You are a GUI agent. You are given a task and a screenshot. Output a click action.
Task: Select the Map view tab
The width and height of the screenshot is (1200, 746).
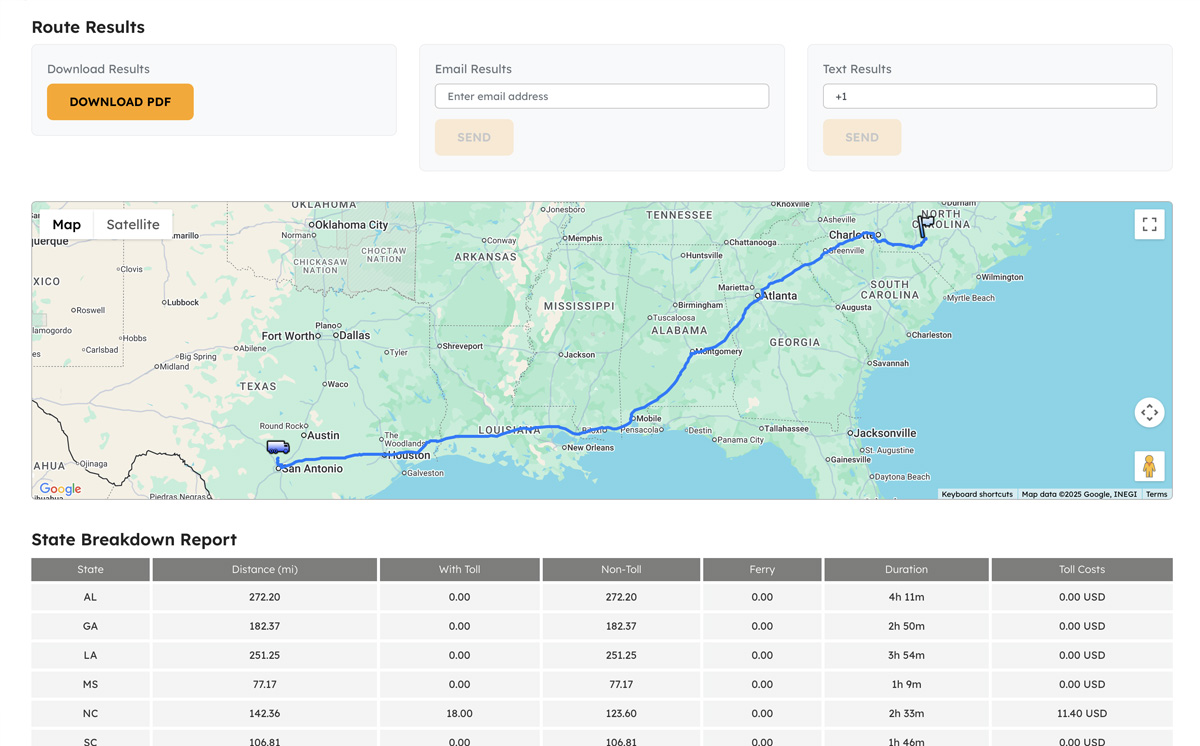(66, 225)
